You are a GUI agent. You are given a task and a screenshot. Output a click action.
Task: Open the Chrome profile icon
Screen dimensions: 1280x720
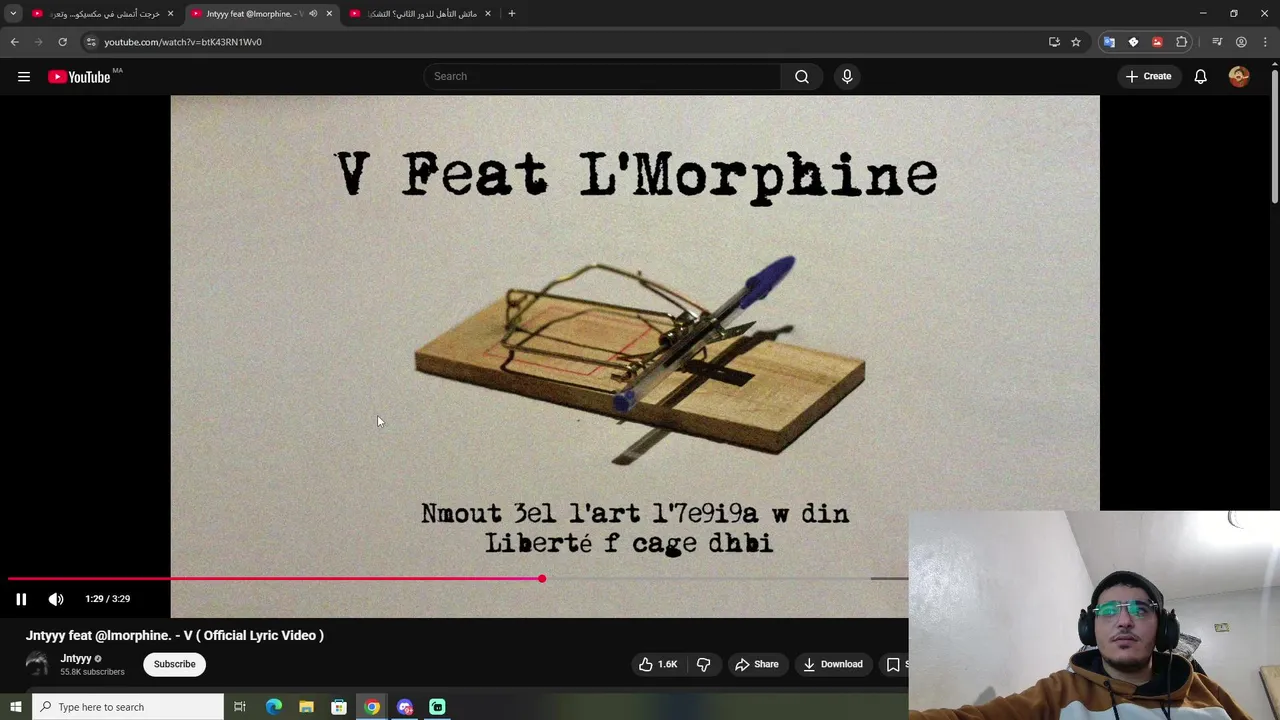(1241, 42)
